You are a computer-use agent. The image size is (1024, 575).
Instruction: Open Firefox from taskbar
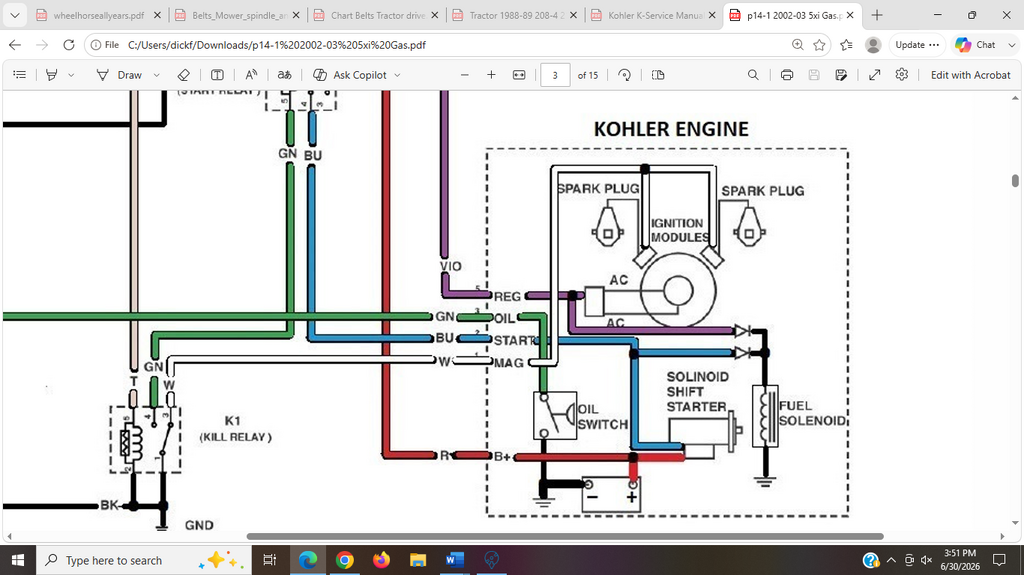(381, 560)
